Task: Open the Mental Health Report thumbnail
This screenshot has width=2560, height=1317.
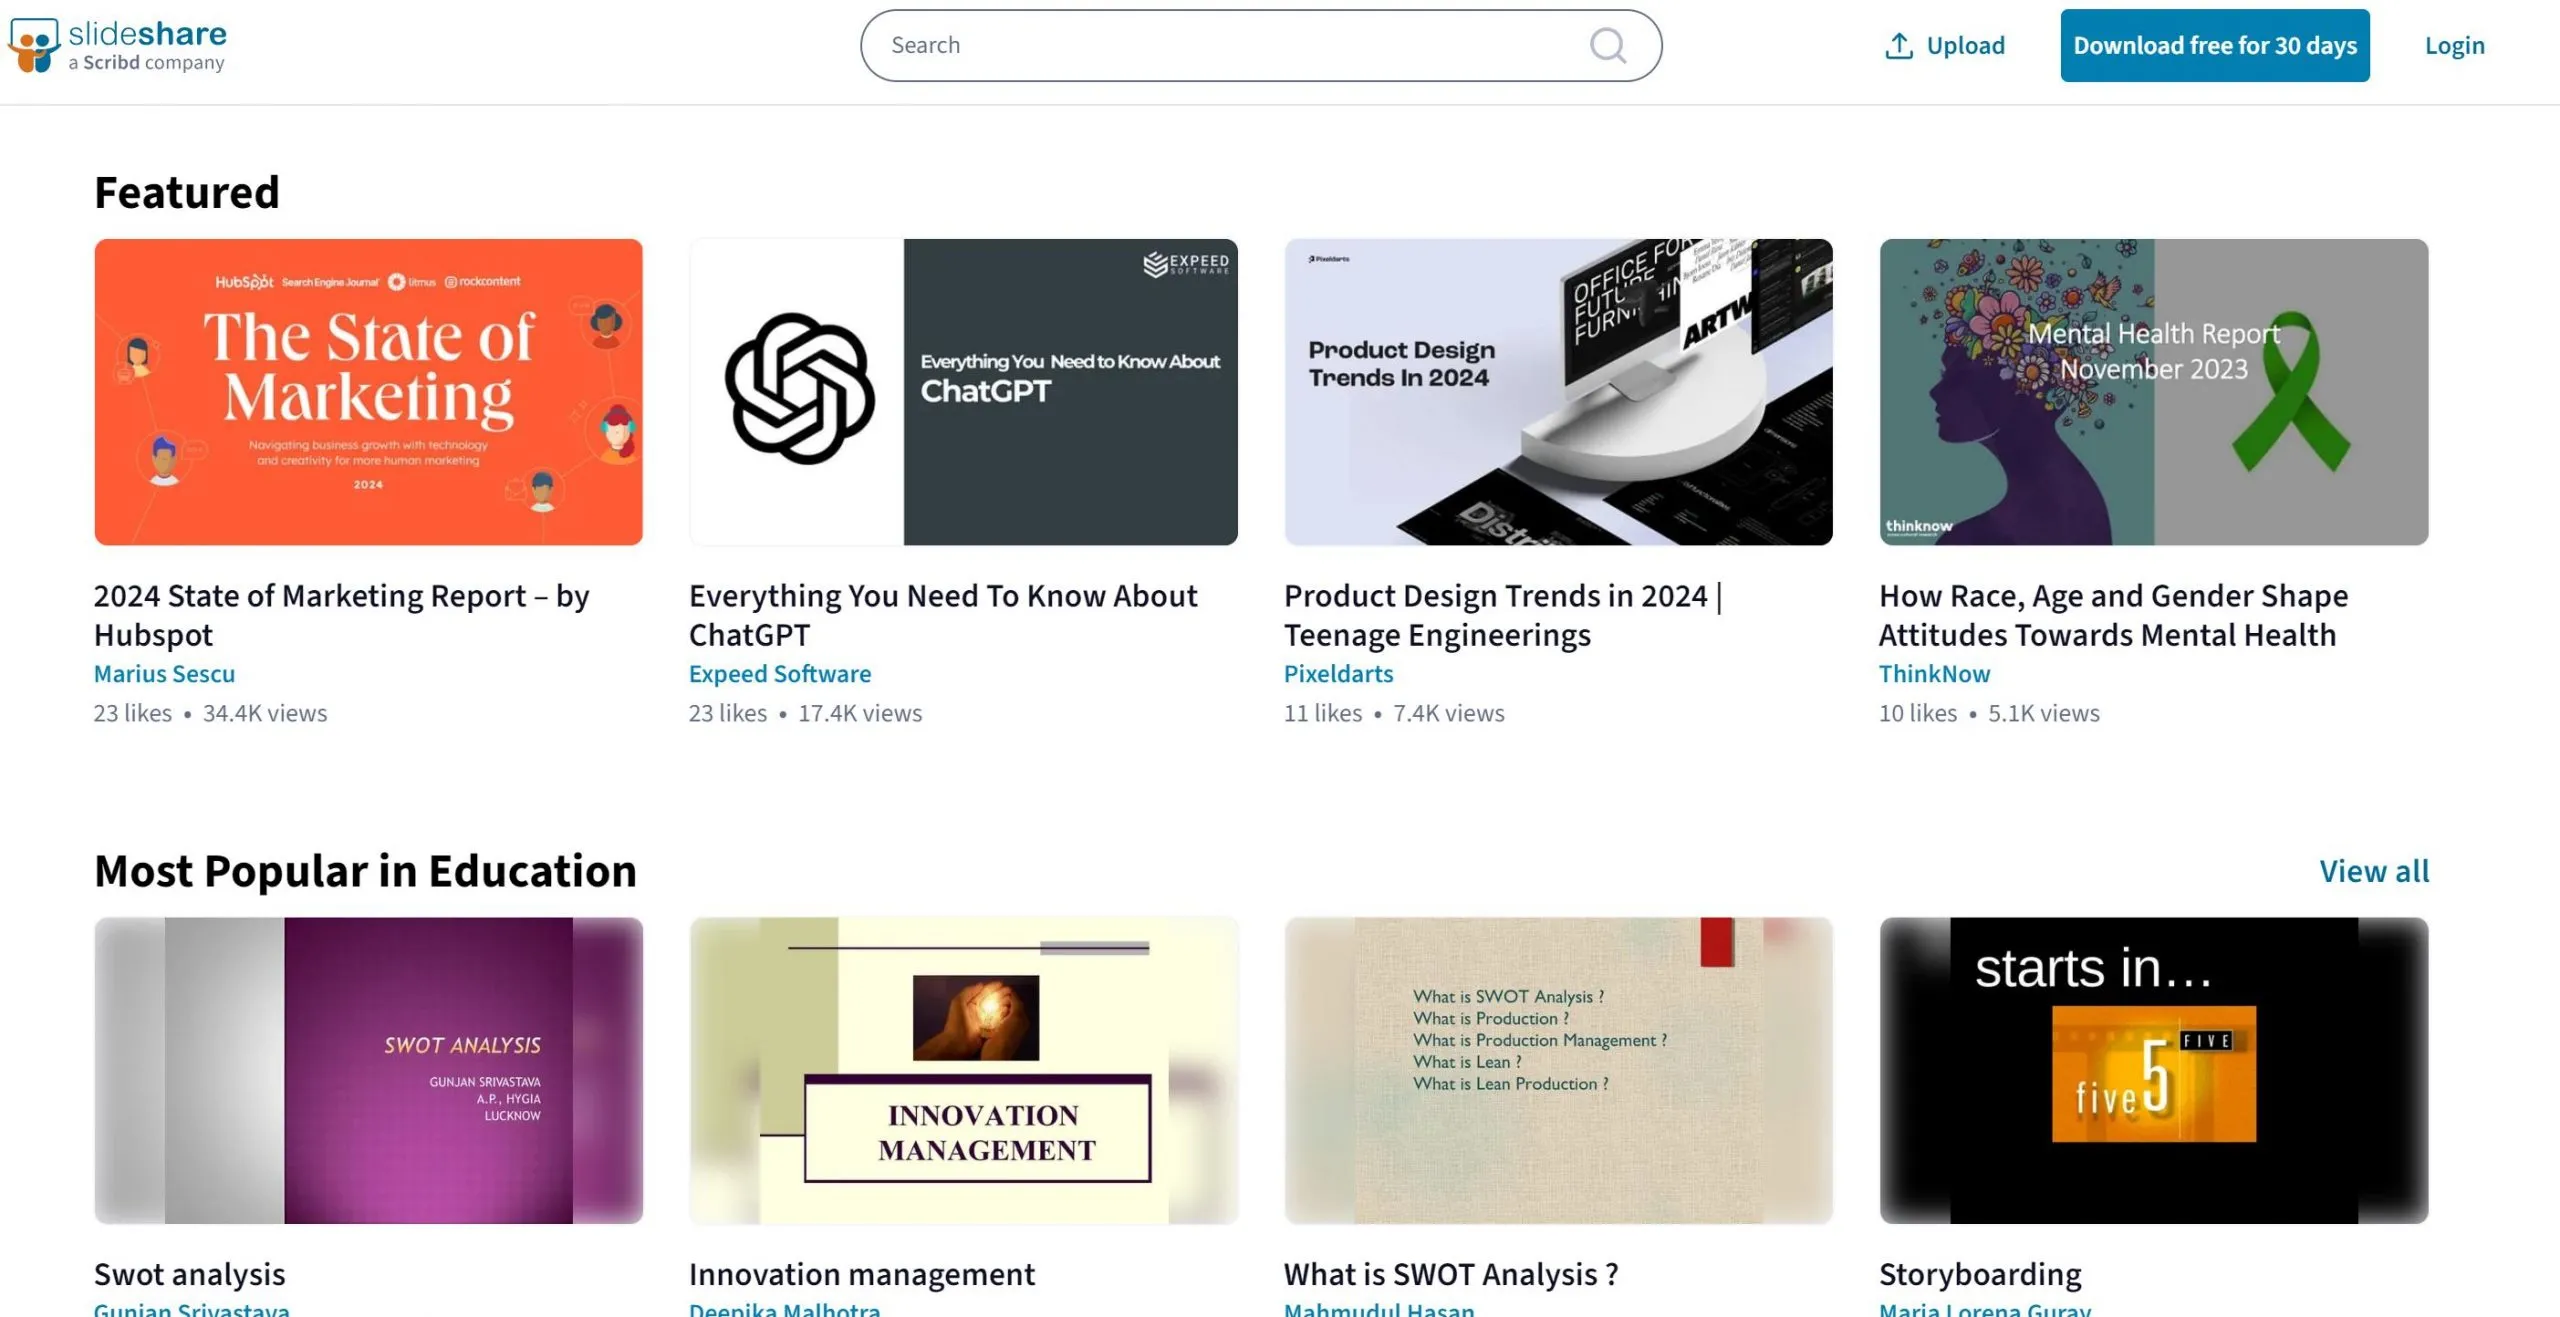Action: 2152,392
